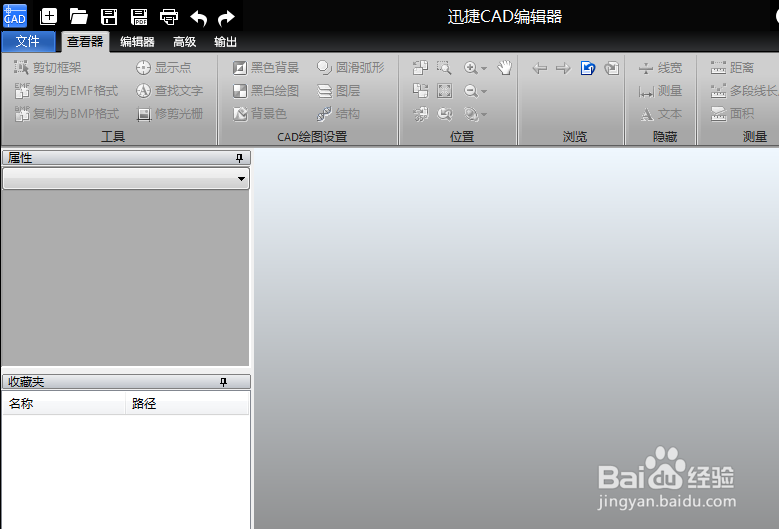Switch to the 编辑器 tab
The height and width of the screenshot is (529, 779).
tap(137, 42)
